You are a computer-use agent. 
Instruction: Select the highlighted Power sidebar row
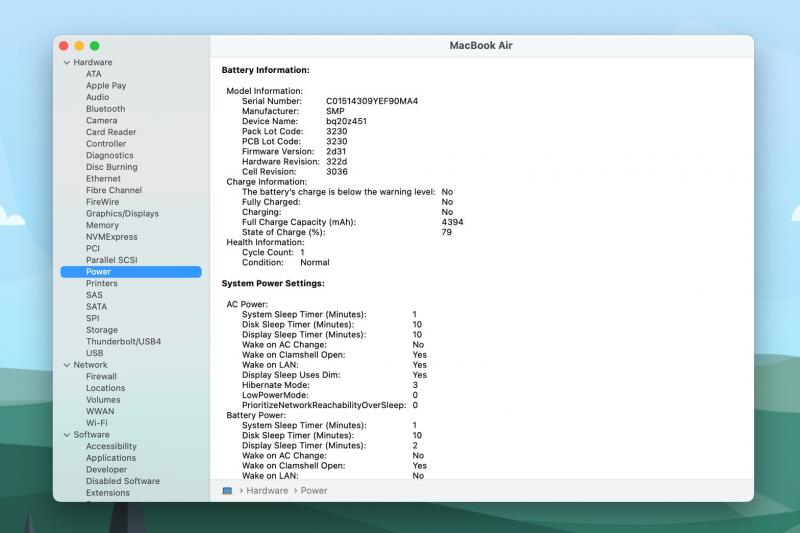(131, 272)
